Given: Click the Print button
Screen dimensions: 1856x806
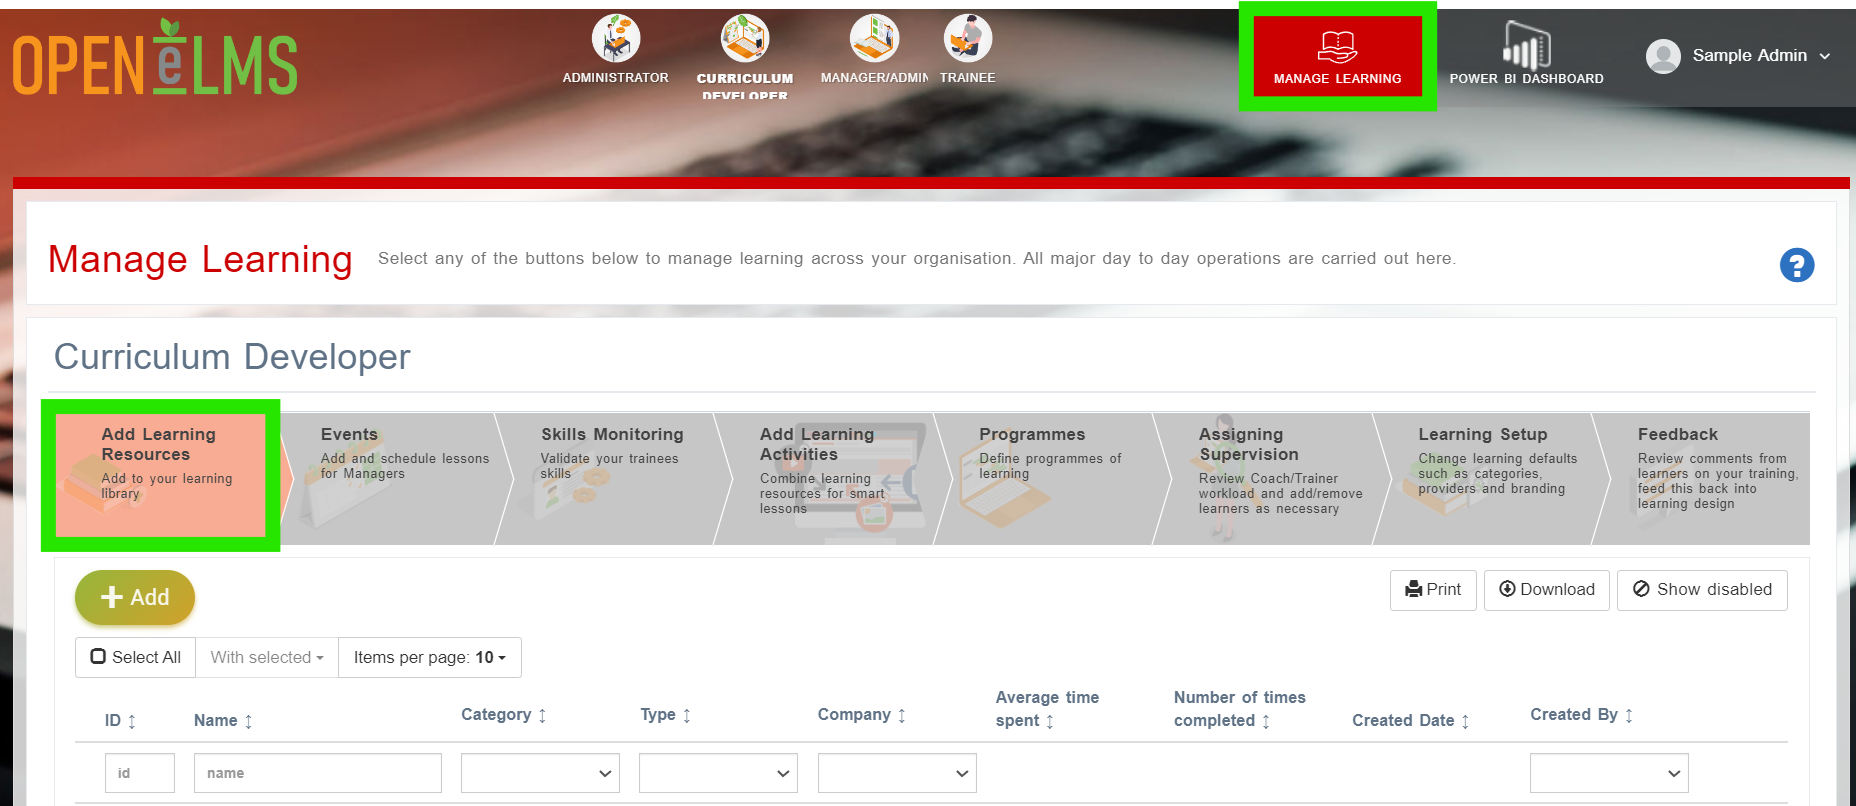Looking at the screenshot, I should point(1433,590).
